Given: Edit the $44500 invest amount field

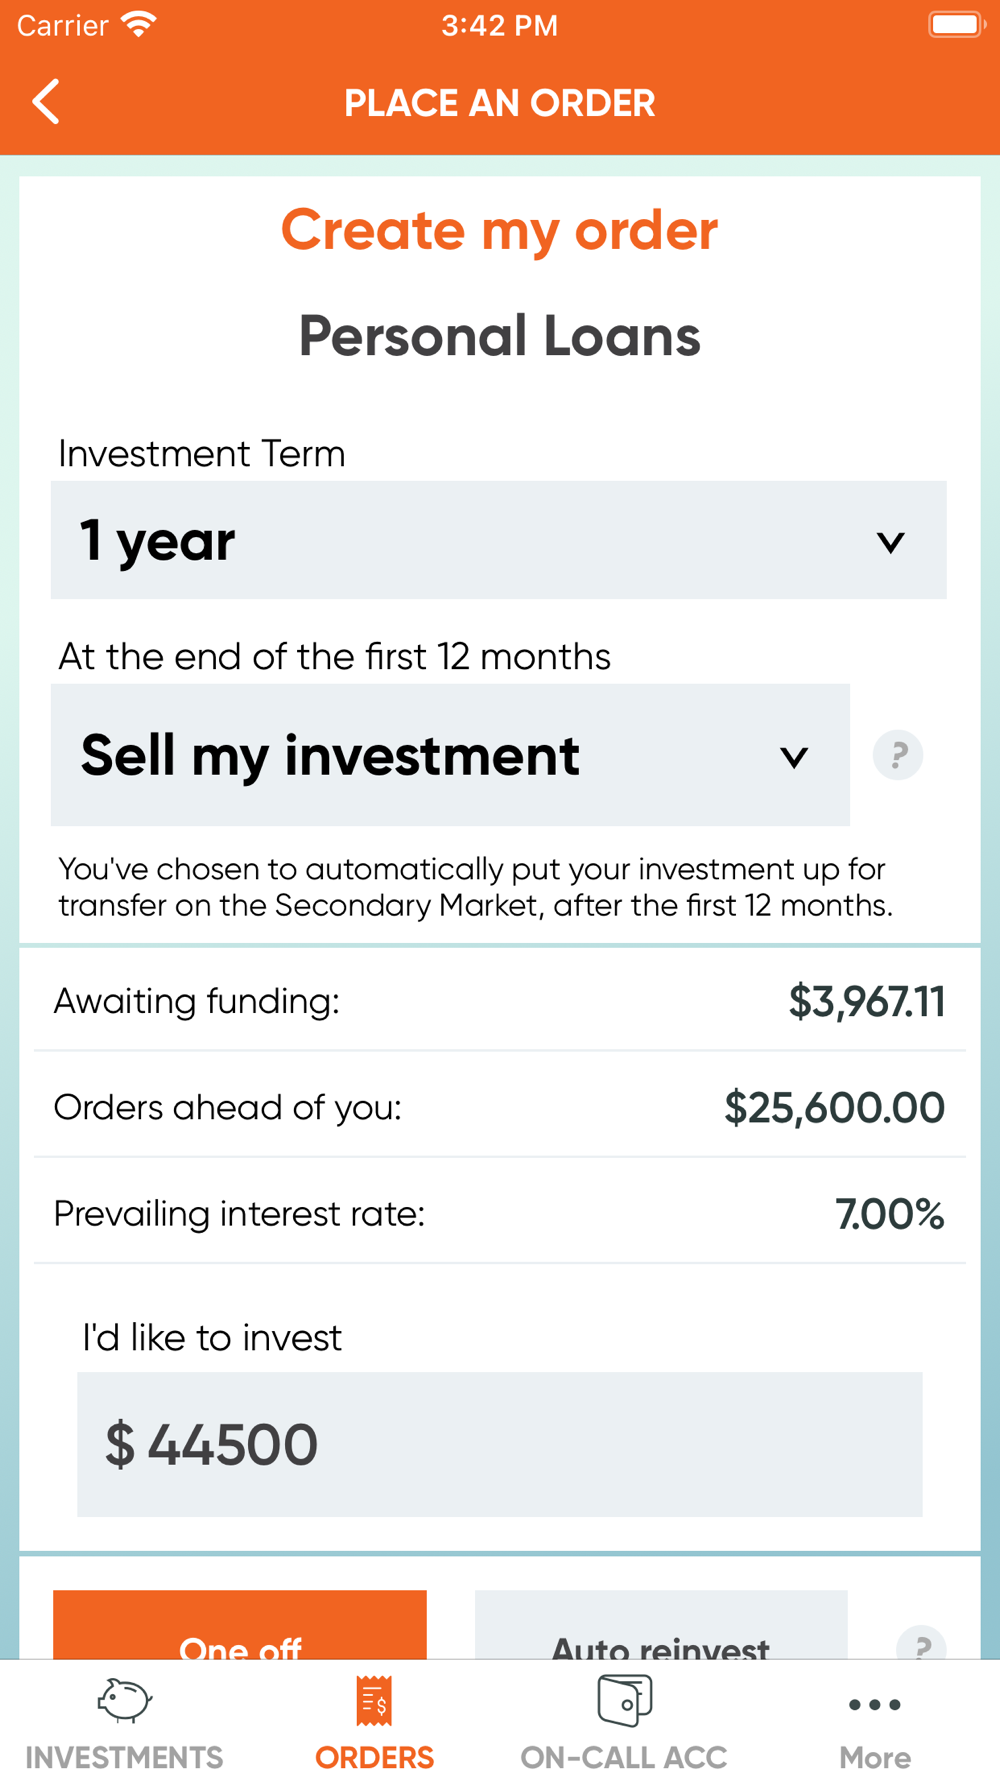Looking at the screenshot, I should pyautogui.click(x=498, y=1444).
